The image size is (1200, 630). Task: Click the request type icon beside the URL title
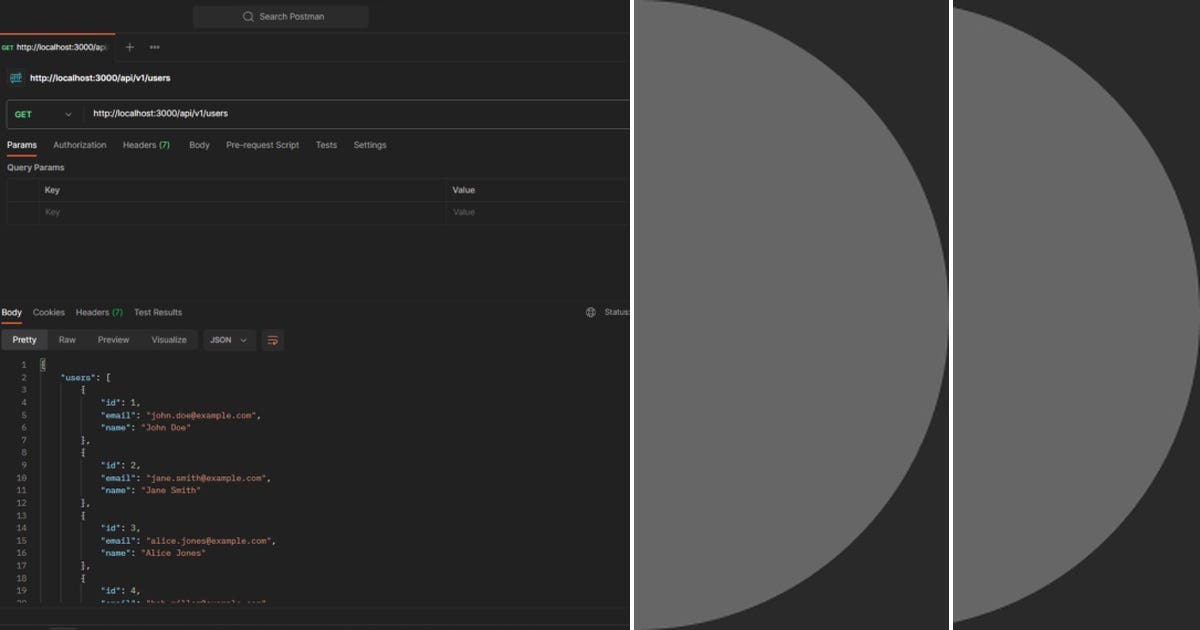click(17, 77)
